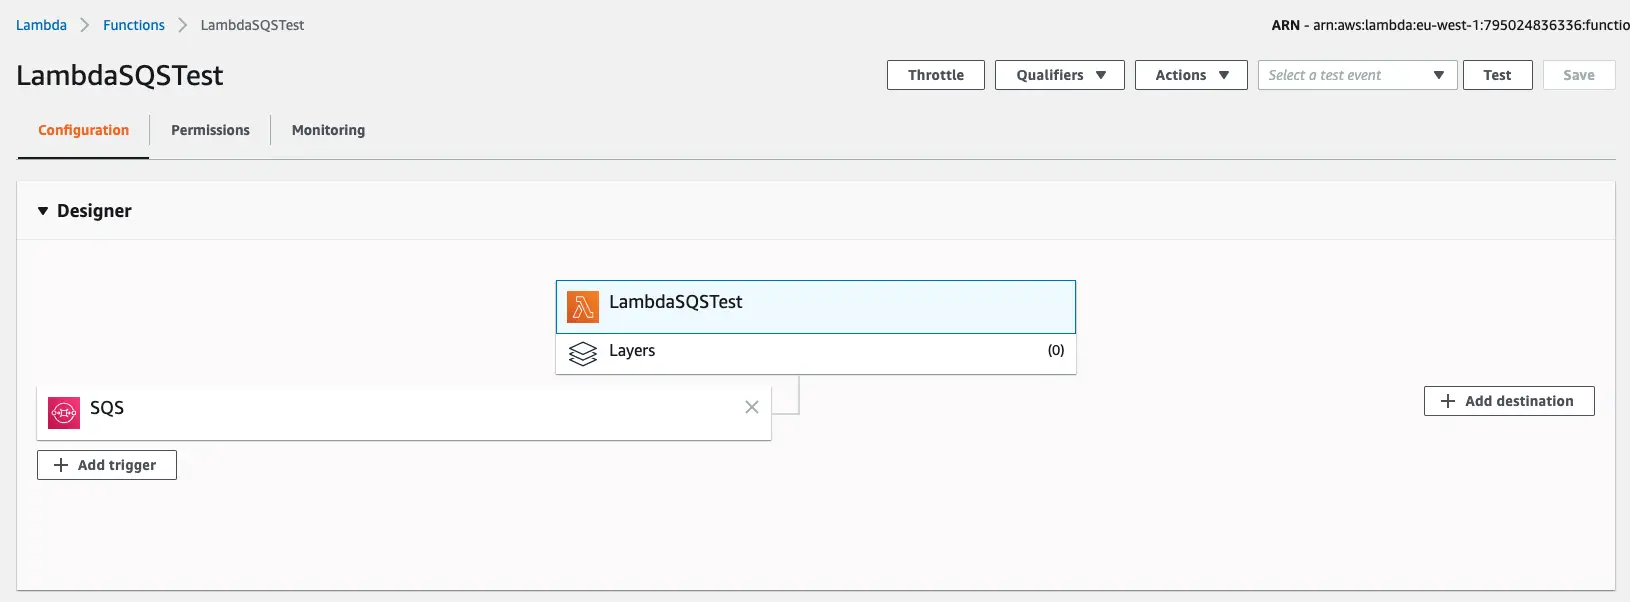Click the Throttle button

click(935, 75)
